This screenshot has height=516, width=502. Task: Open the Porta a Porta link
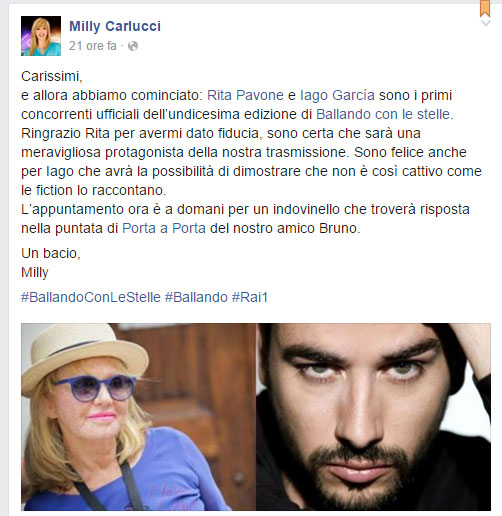(x=164, y=228)
